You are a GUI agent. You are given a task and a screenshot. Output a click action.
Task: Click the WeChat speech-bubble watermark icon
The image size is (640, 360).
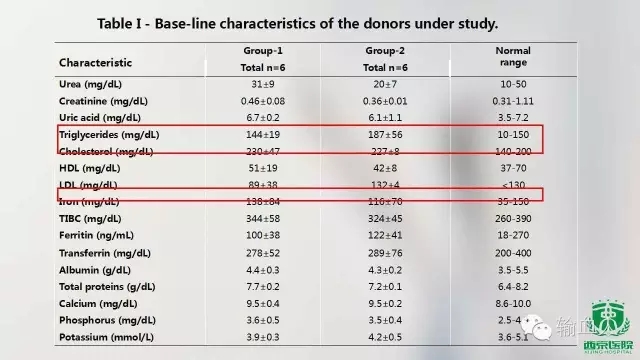click(536, 327)
